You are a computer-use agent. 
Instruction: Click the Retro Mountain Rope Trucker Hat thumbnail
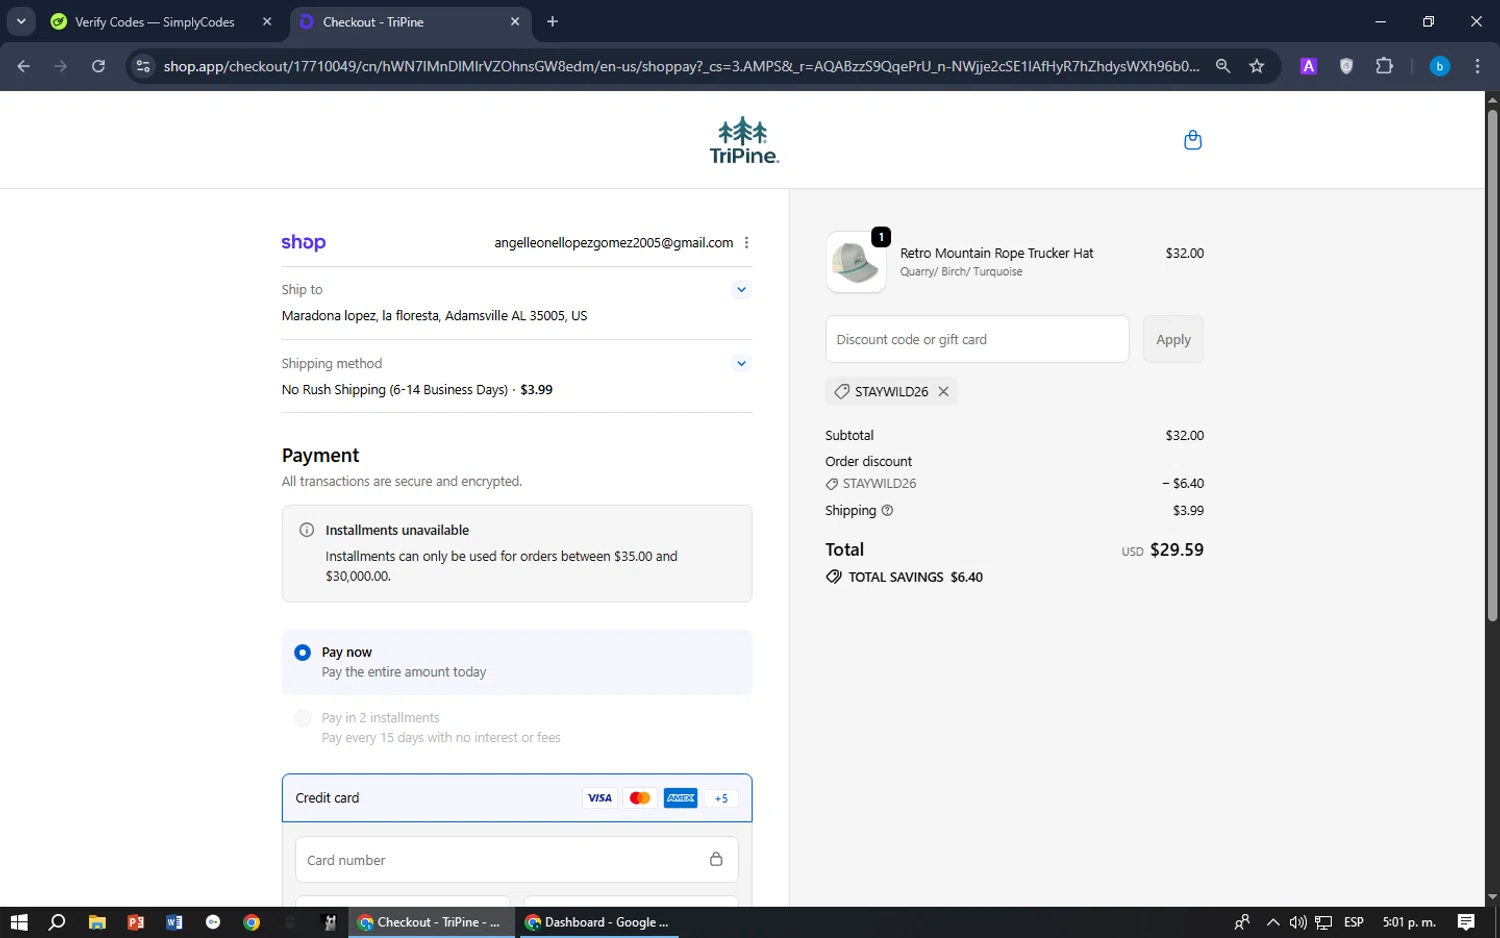pos(856,262)
